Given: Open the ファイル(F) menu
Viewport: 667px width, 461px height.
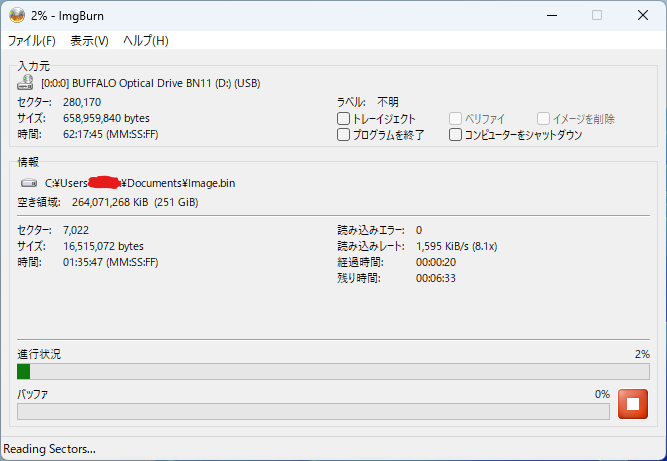Looking at the screenshot, I should [x=32, y=41].
